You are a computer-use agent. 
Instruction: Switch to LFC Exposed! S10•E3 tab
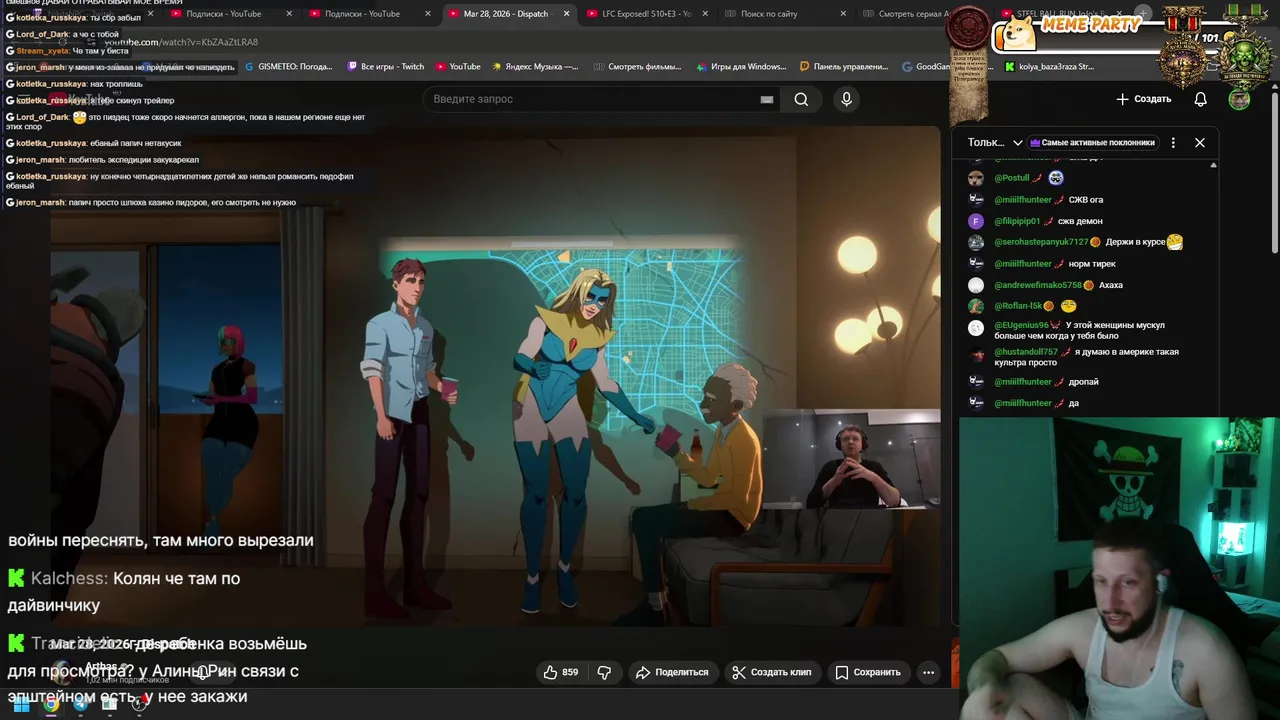pos(646,14)
